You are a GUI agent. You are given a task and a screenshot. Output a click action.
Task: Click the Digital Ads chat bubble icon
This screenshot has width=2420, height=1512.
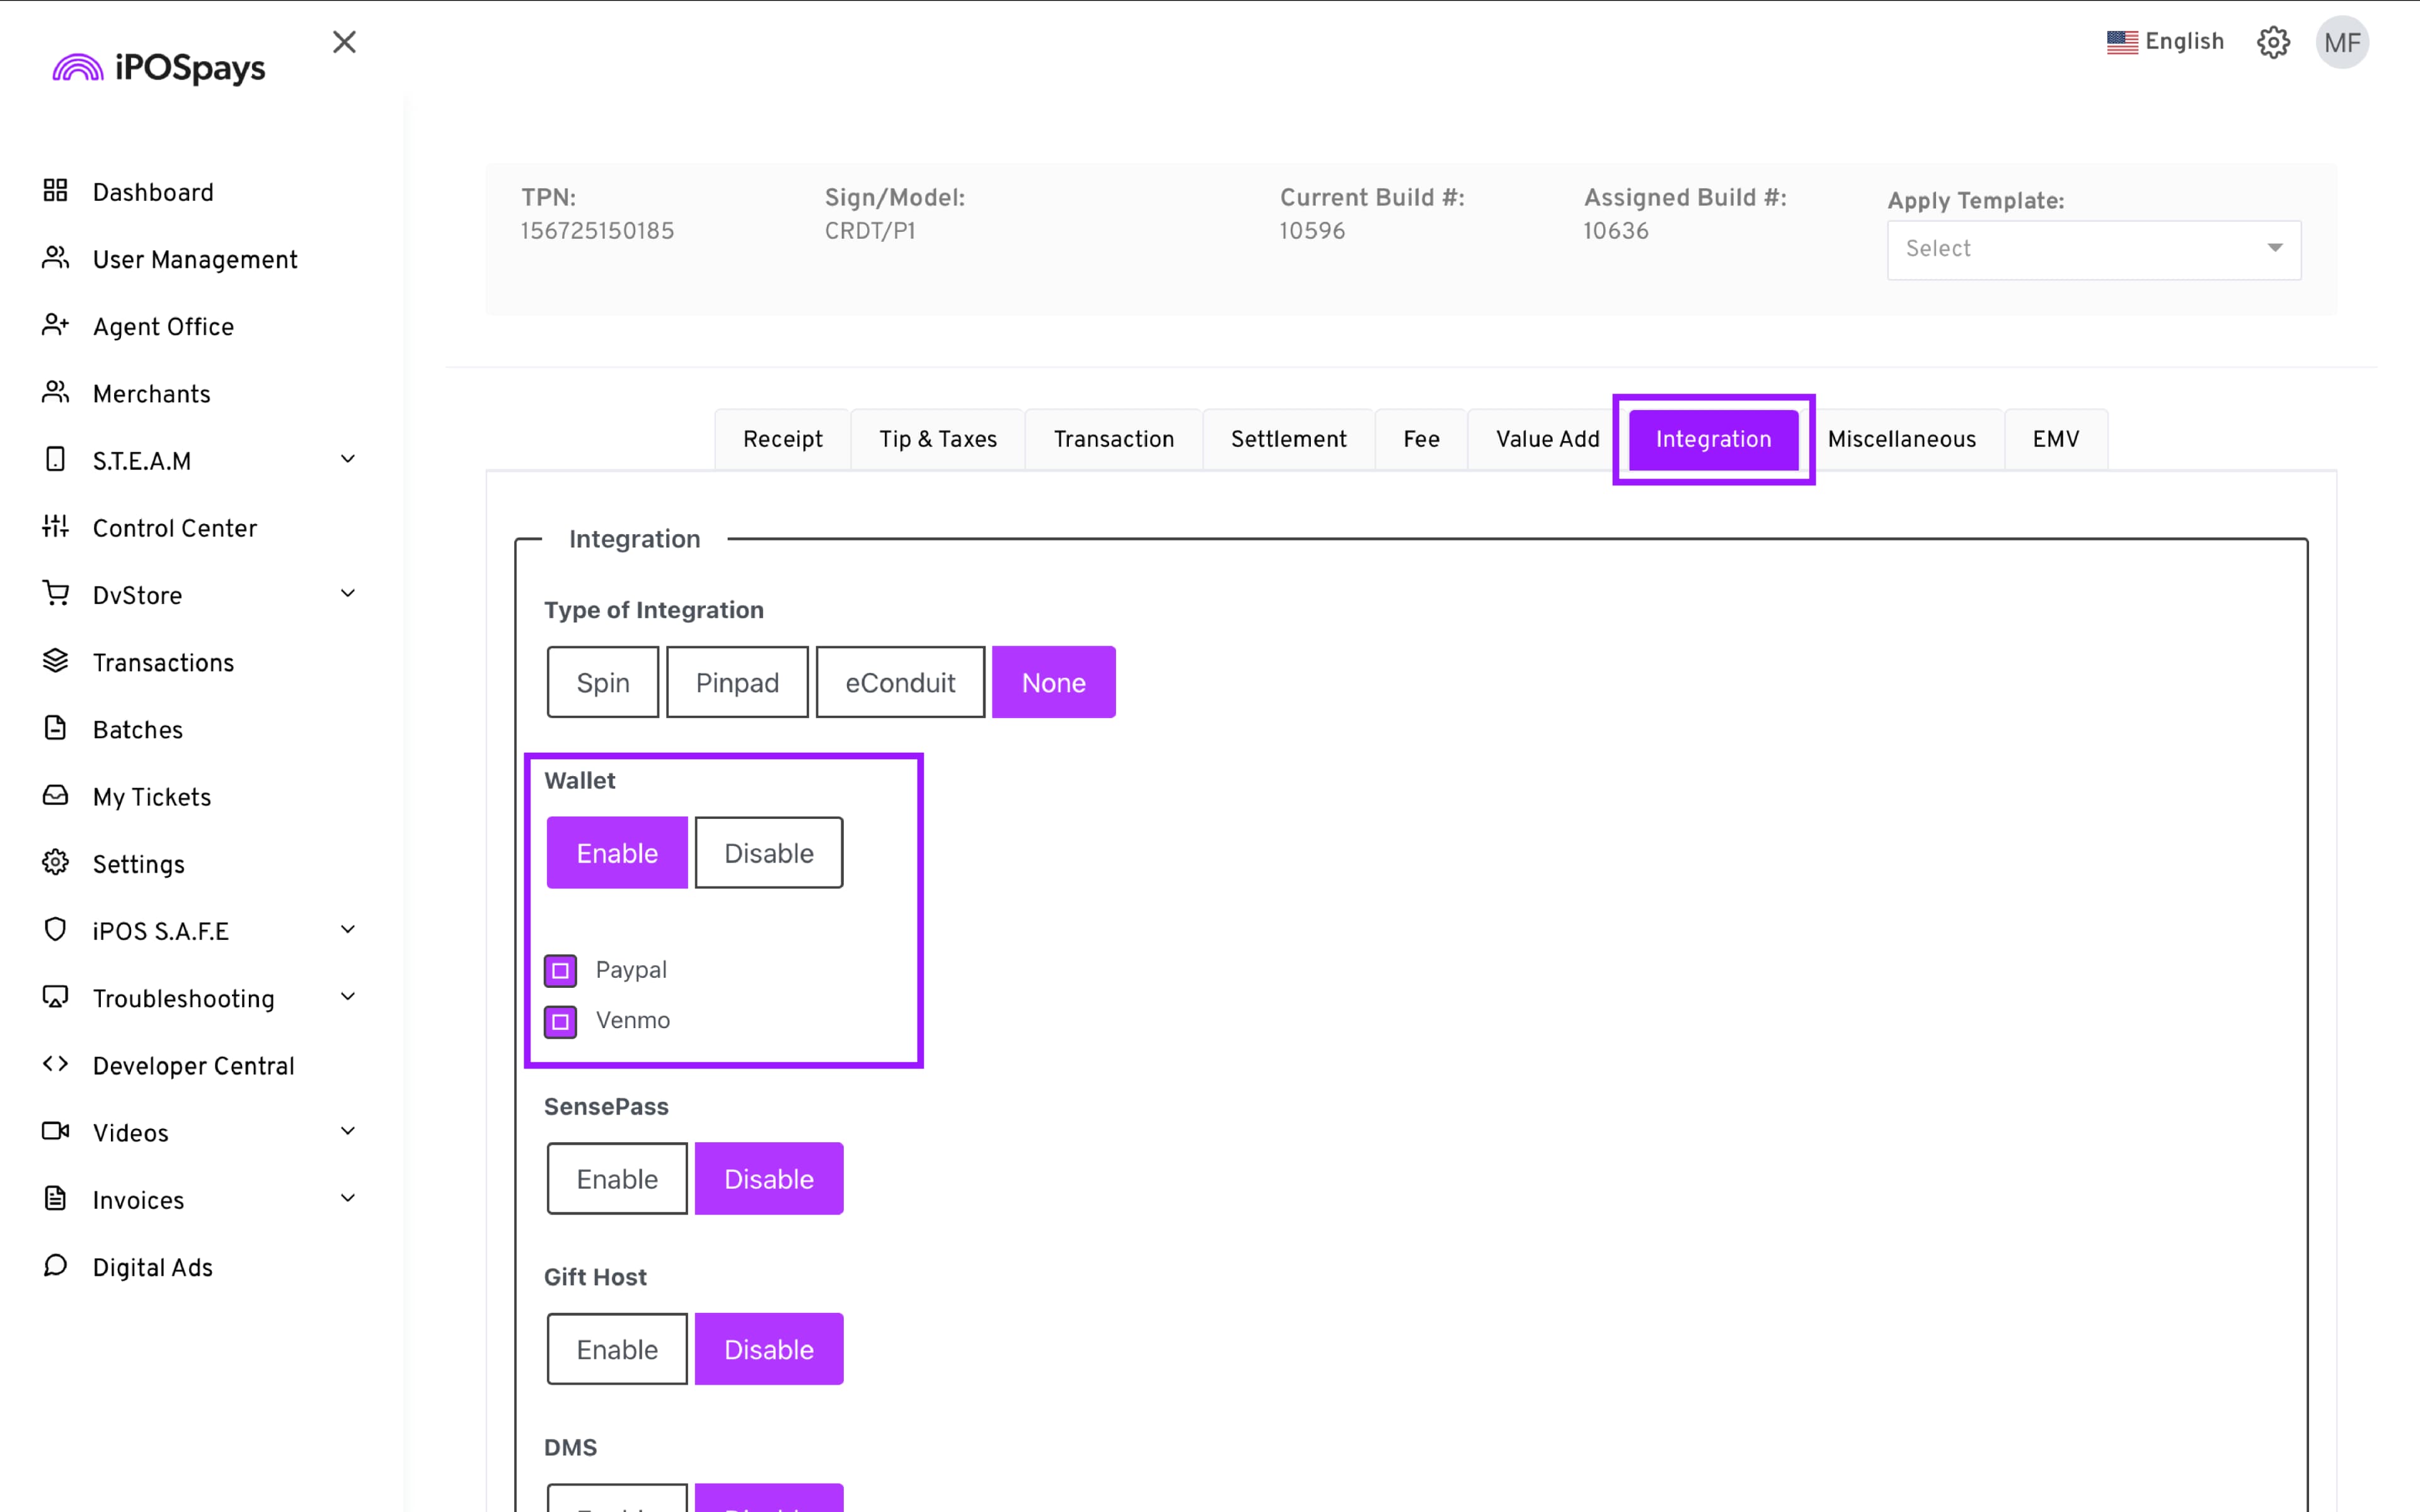(55, 1265)
